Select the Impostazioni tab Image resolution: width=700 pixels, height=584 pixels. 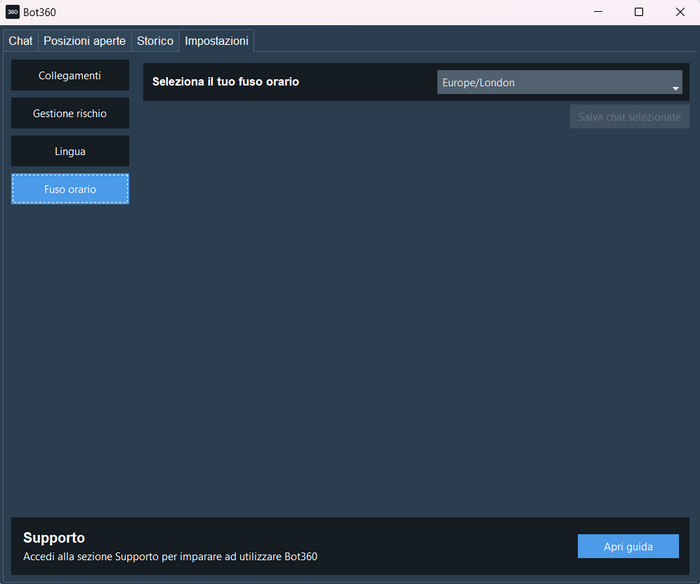click(x=216, y=41)
